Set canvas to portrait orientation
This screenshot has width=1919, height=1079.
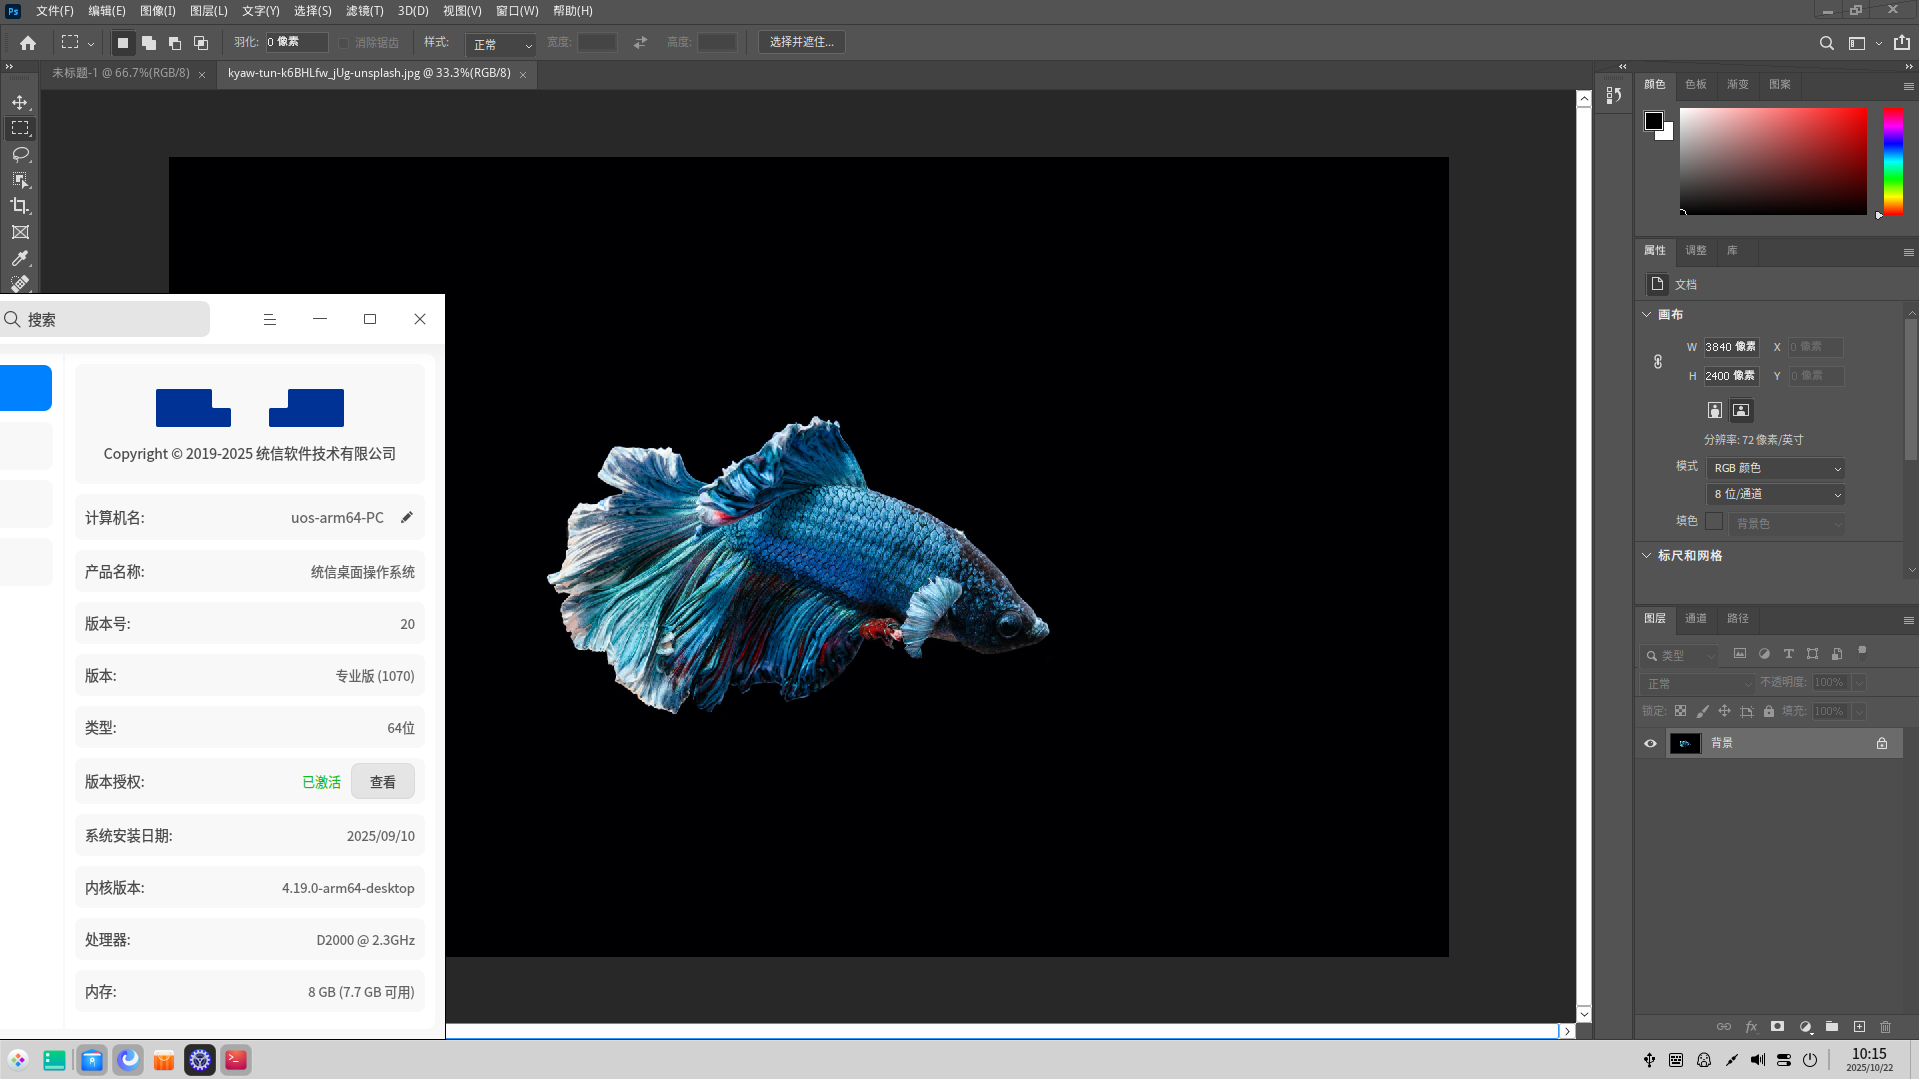point(1715,410)
